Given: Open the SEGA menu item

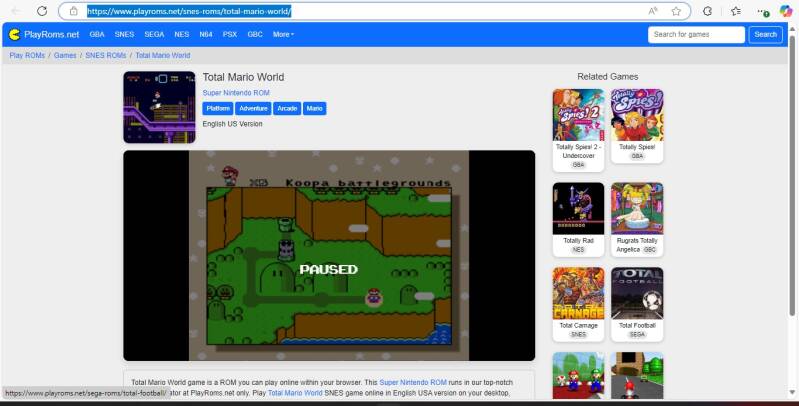Looking at the screenshot, I should click(154, 34).
